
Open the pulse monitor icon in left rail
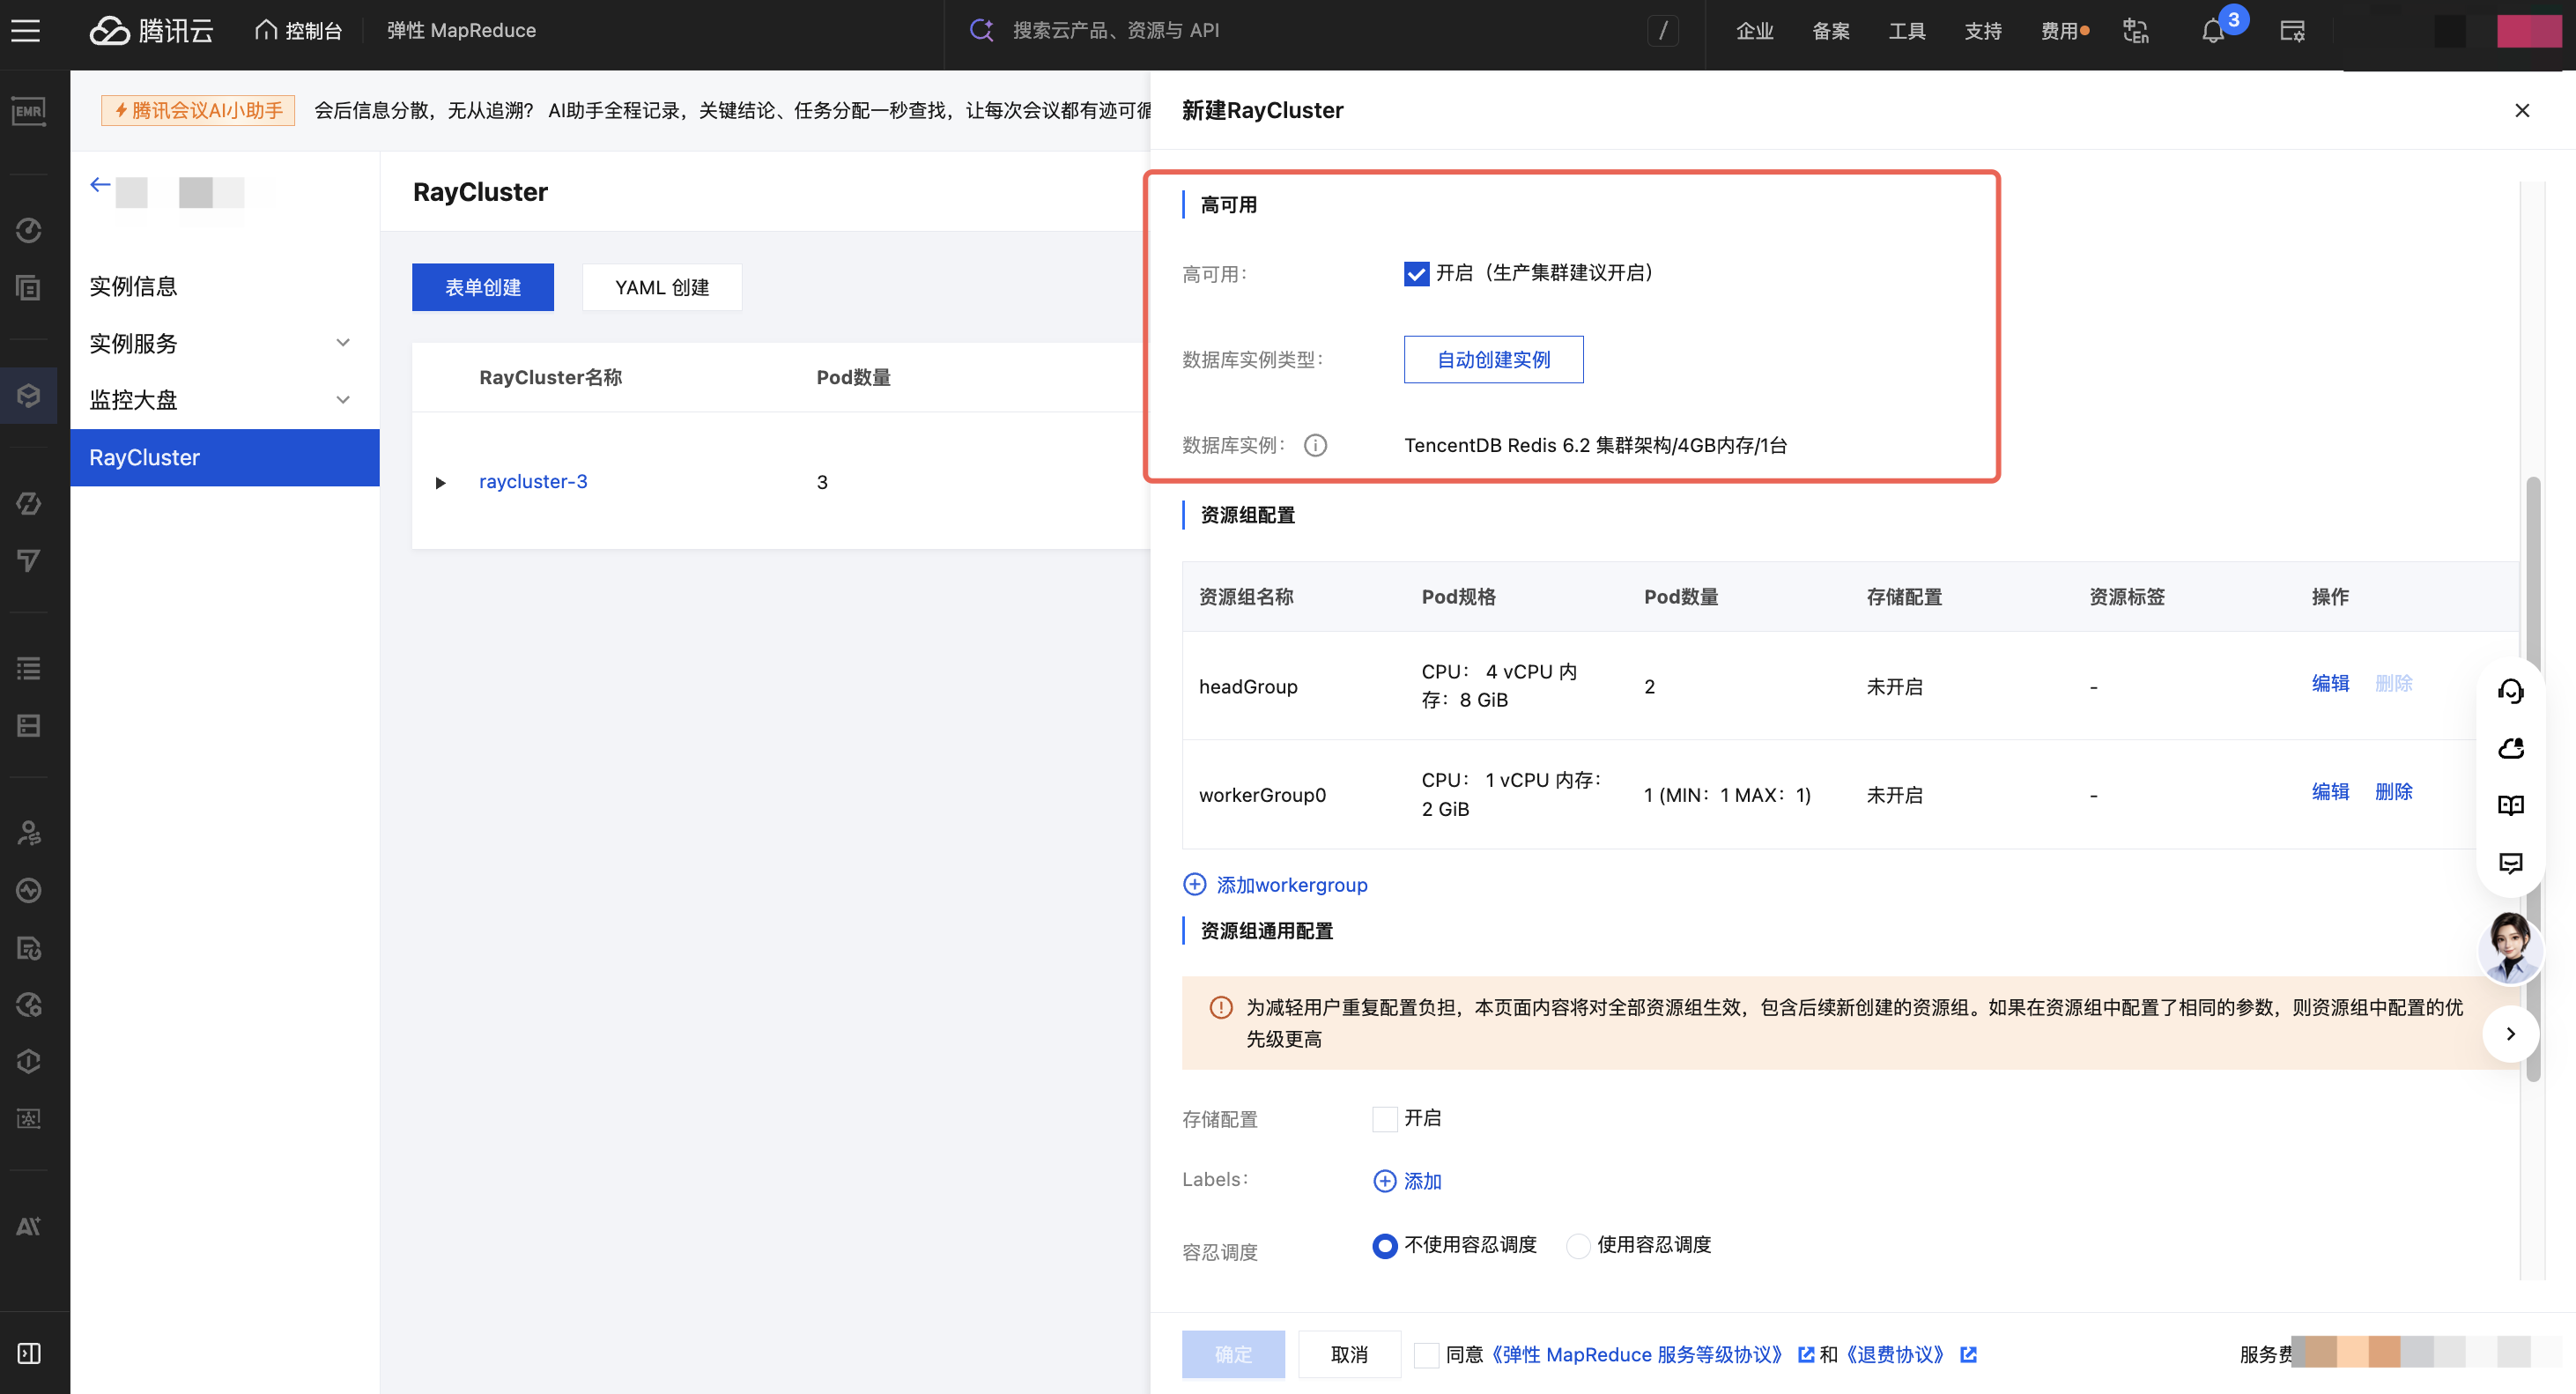pyautogui.click(x=28, y=890)
